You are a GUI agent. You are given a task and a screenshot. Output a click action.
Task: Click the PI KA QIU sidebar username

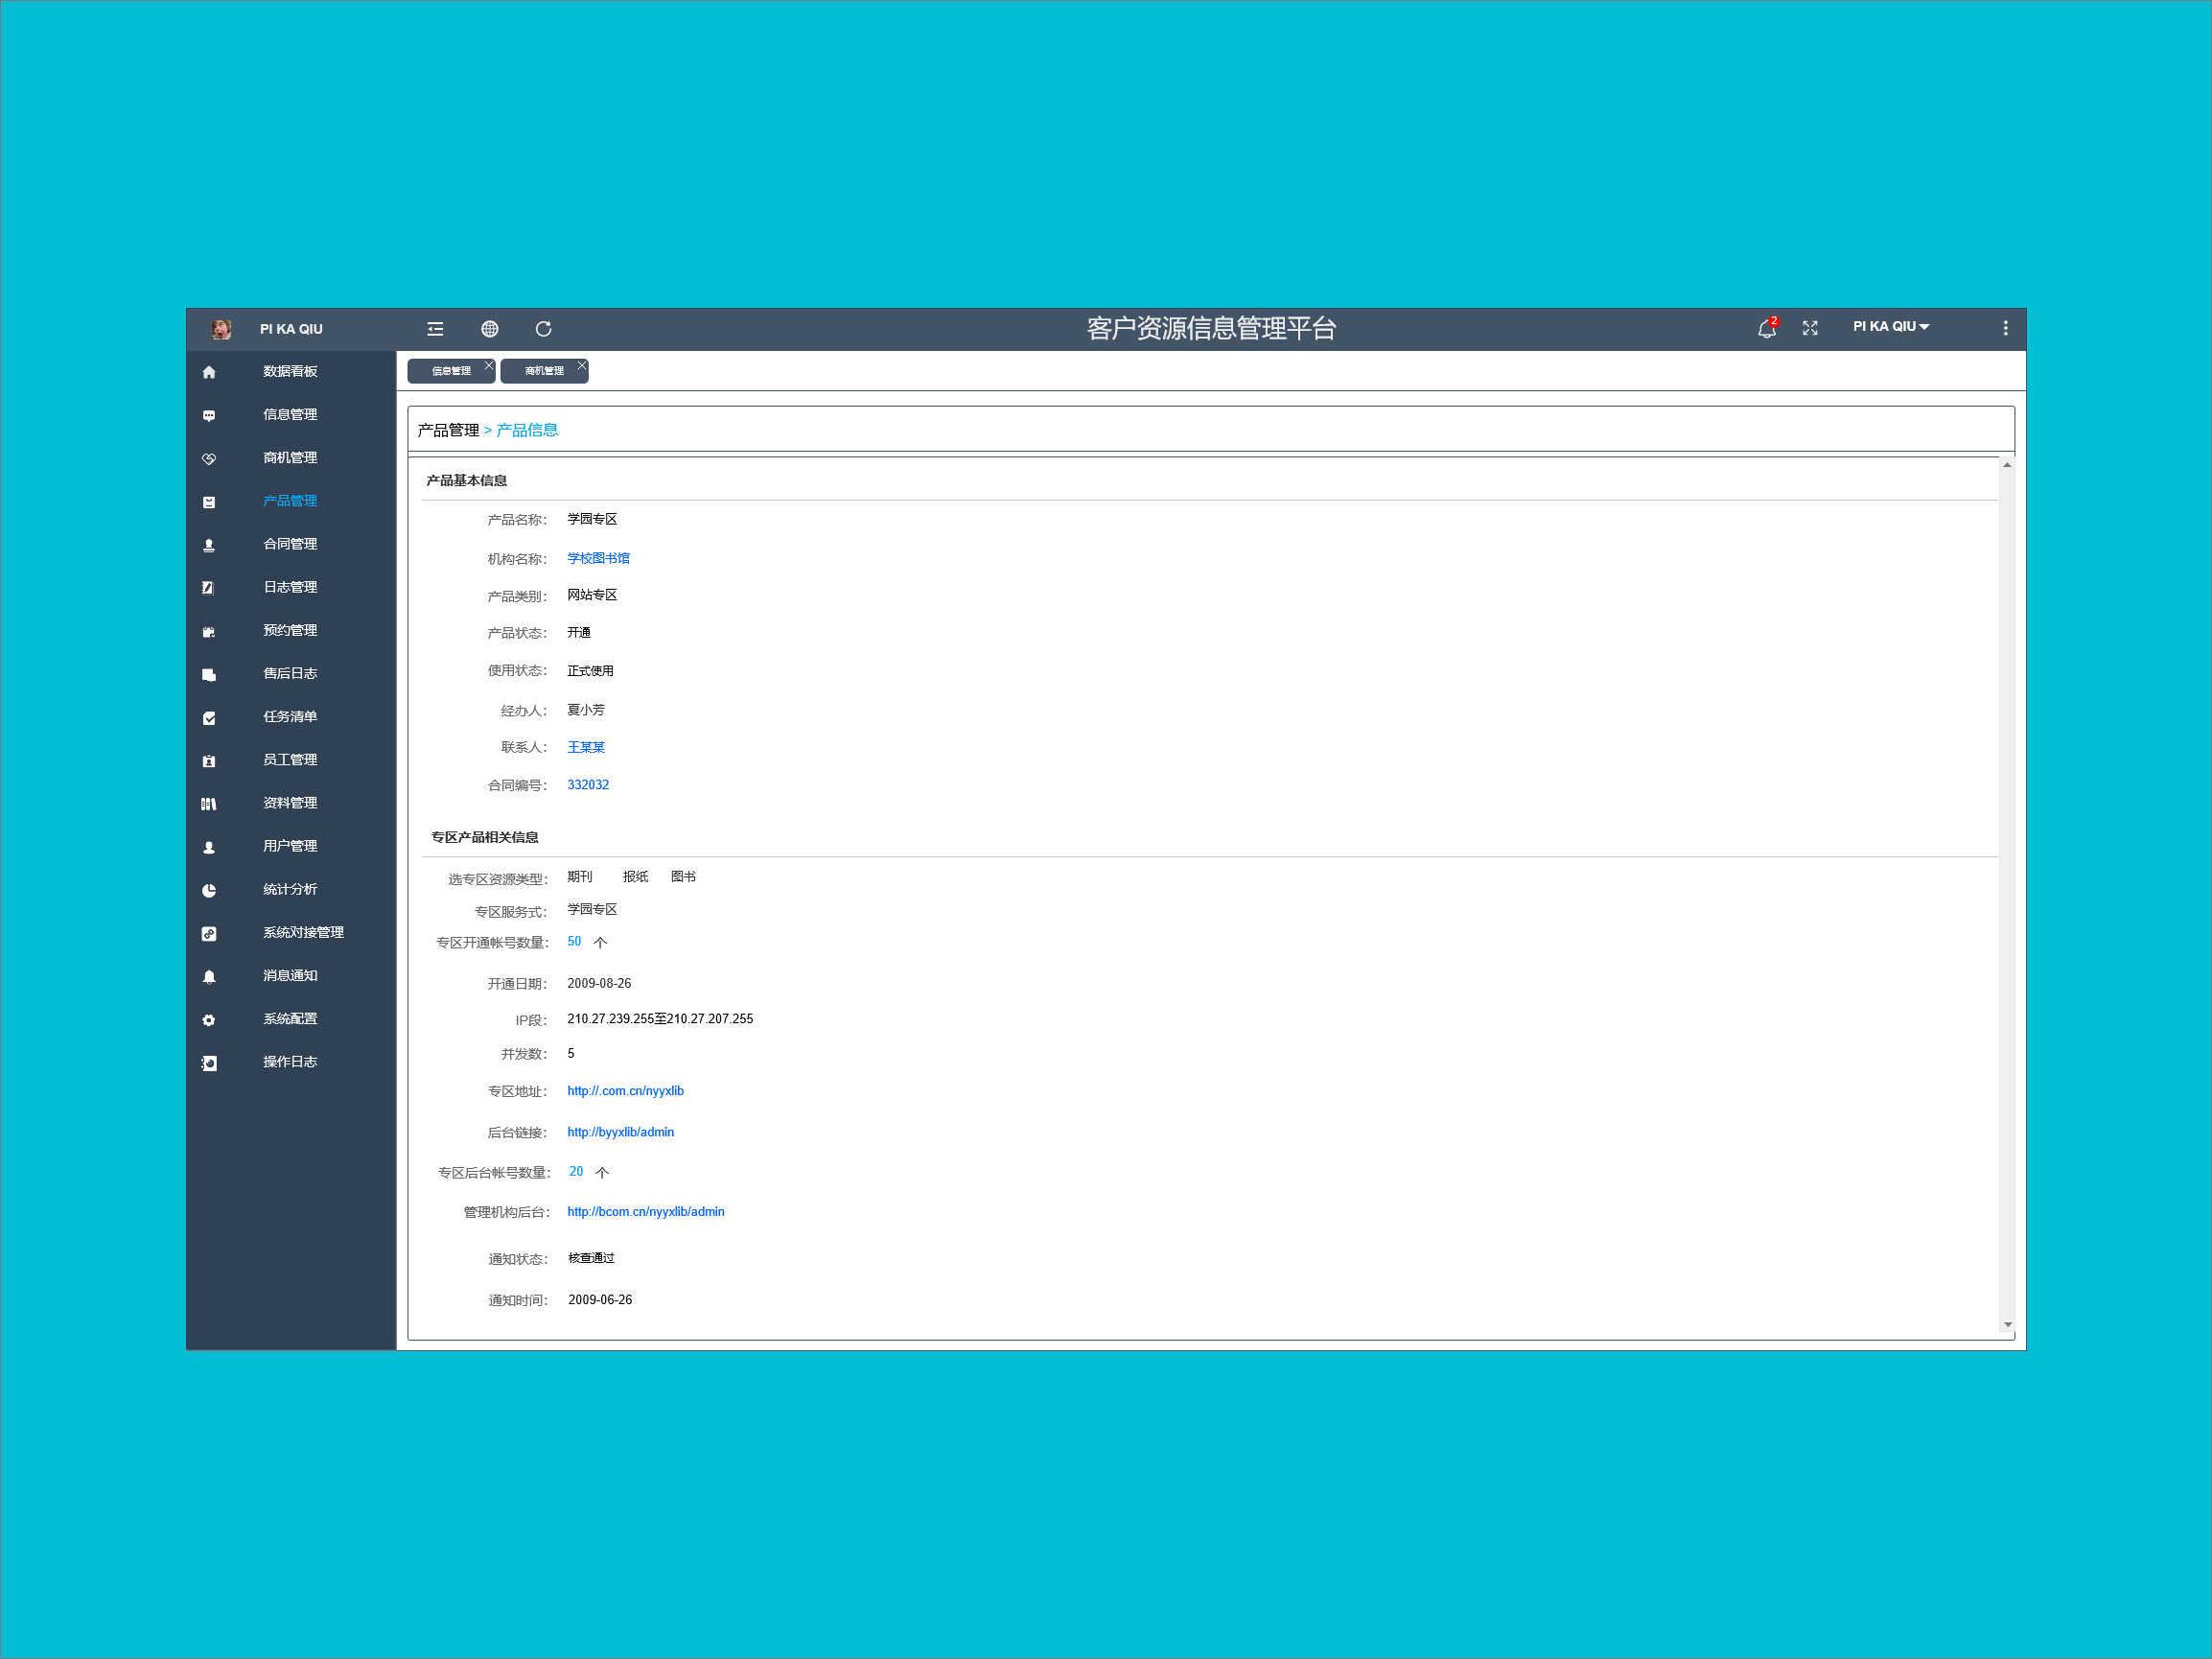(291, 329)
